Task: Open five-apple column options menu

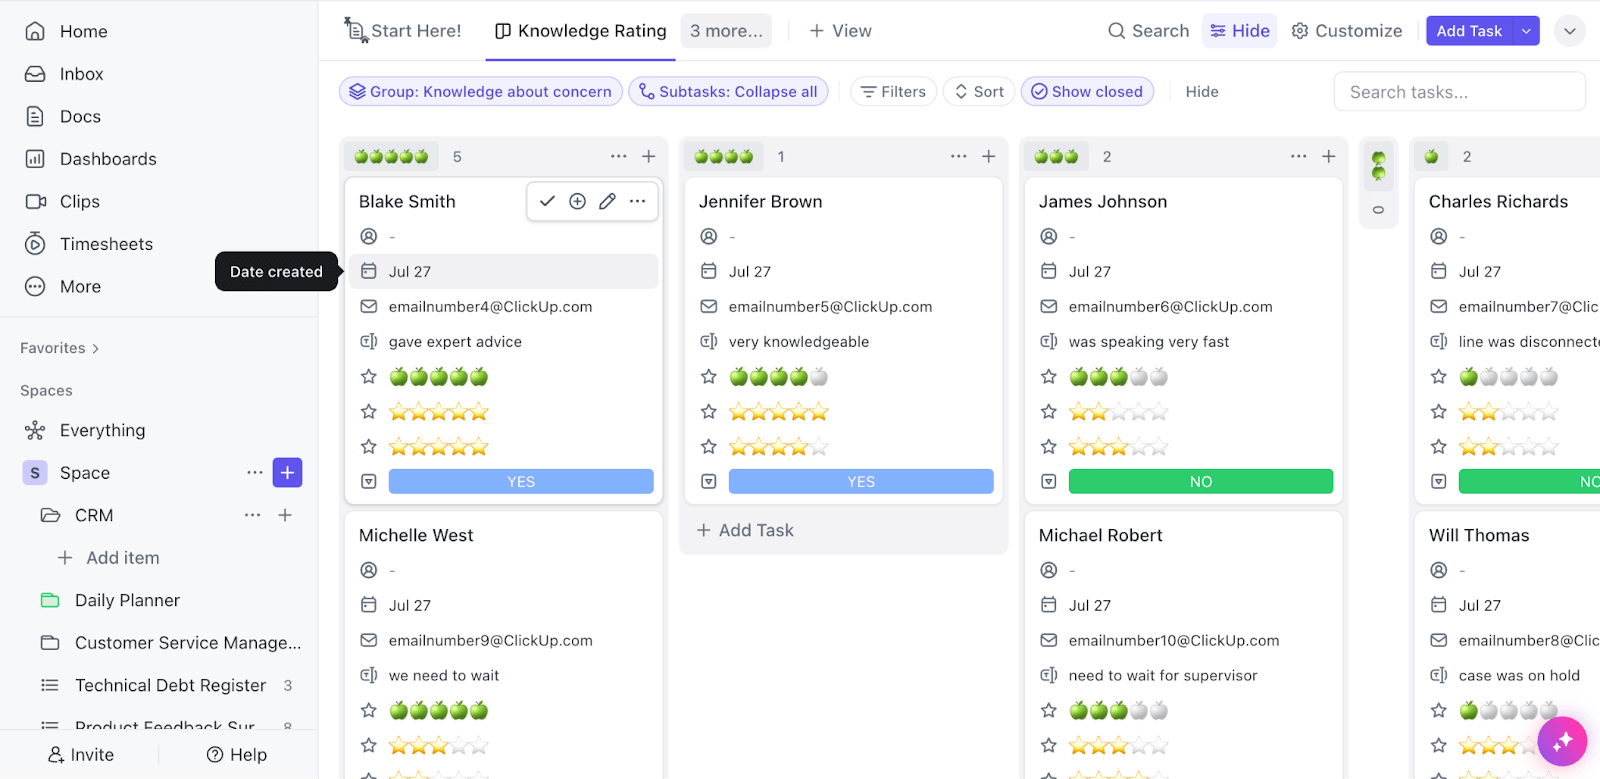Action: click(x=619, y=156)
